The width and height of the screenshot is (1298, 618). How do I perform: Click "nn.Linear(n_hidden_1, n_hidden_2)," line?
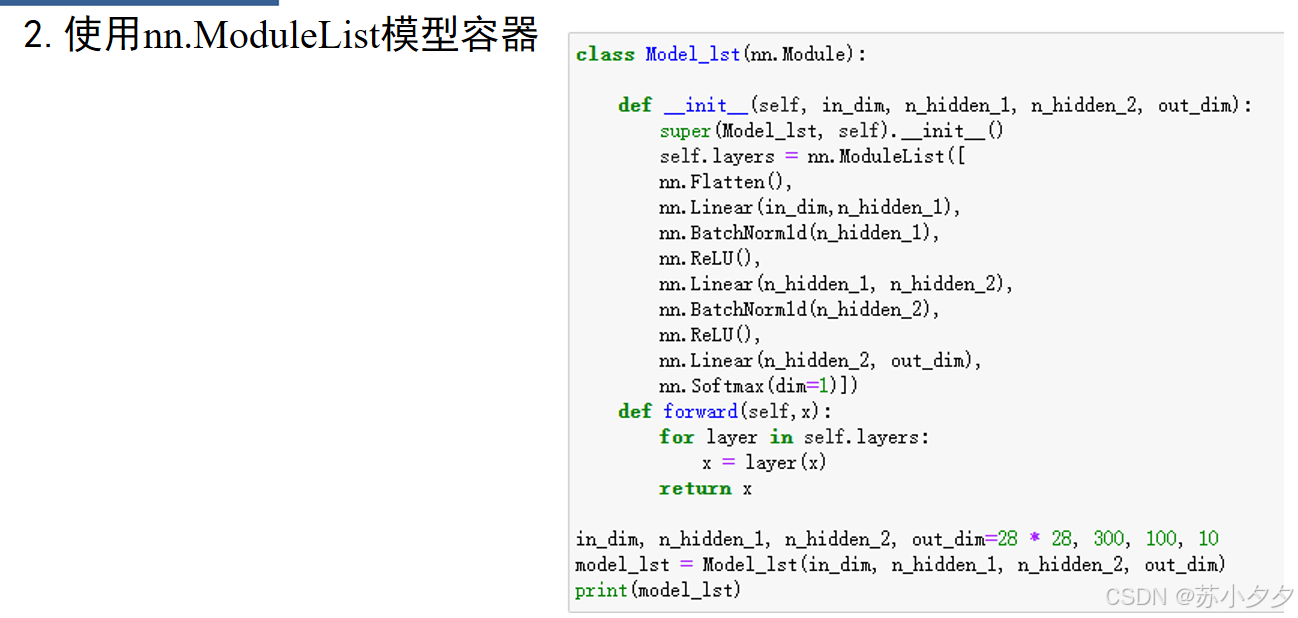point(835,284)
